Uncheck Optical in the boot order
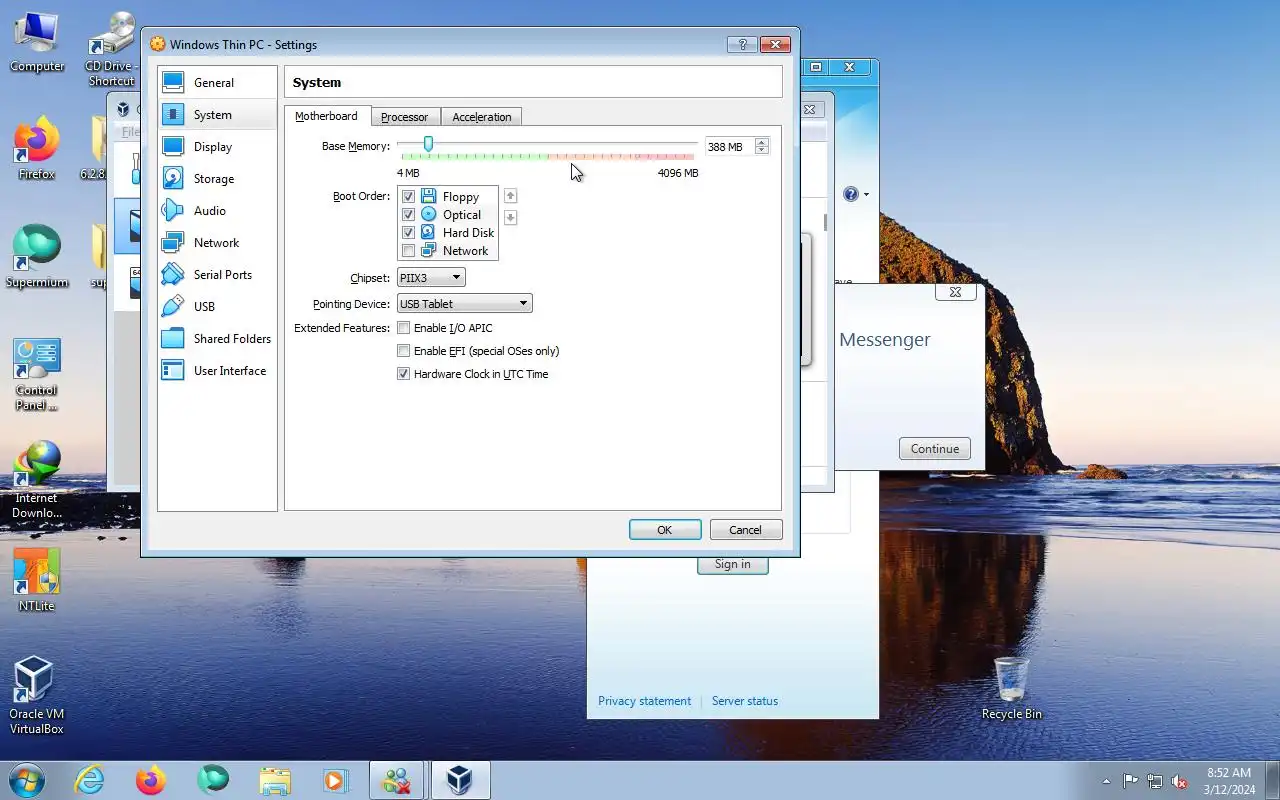 pyautogui.click(x=408, y=215)
